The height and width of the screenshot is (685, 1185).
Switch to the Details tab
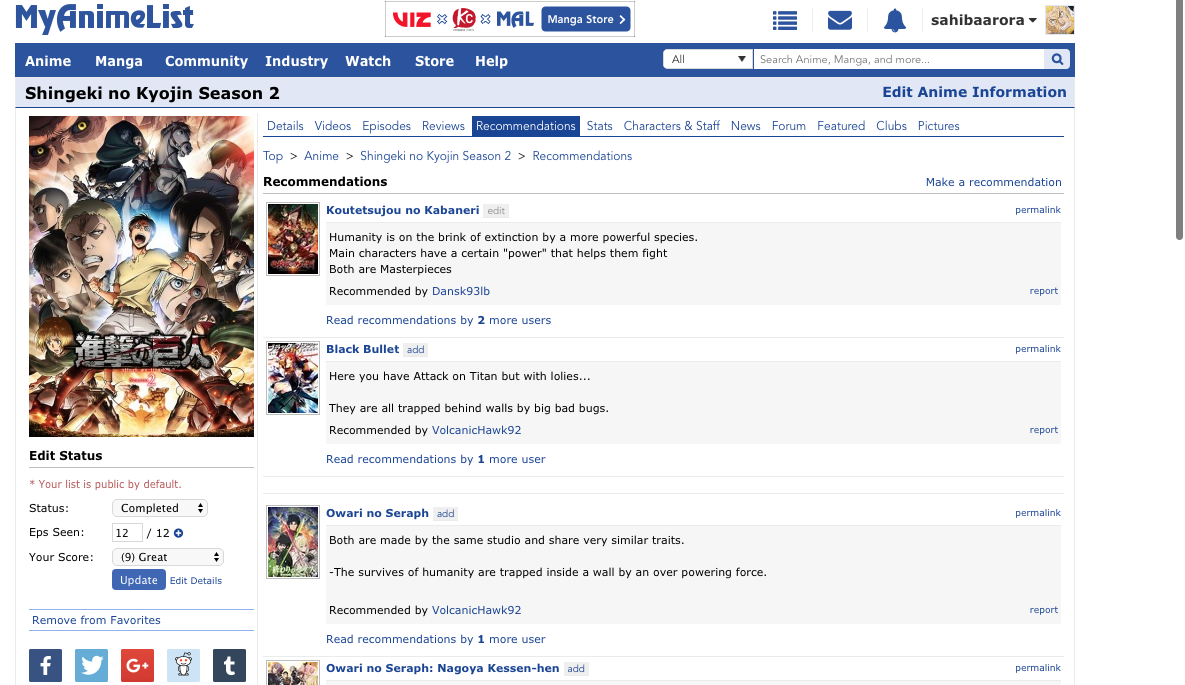click(285, 126)
